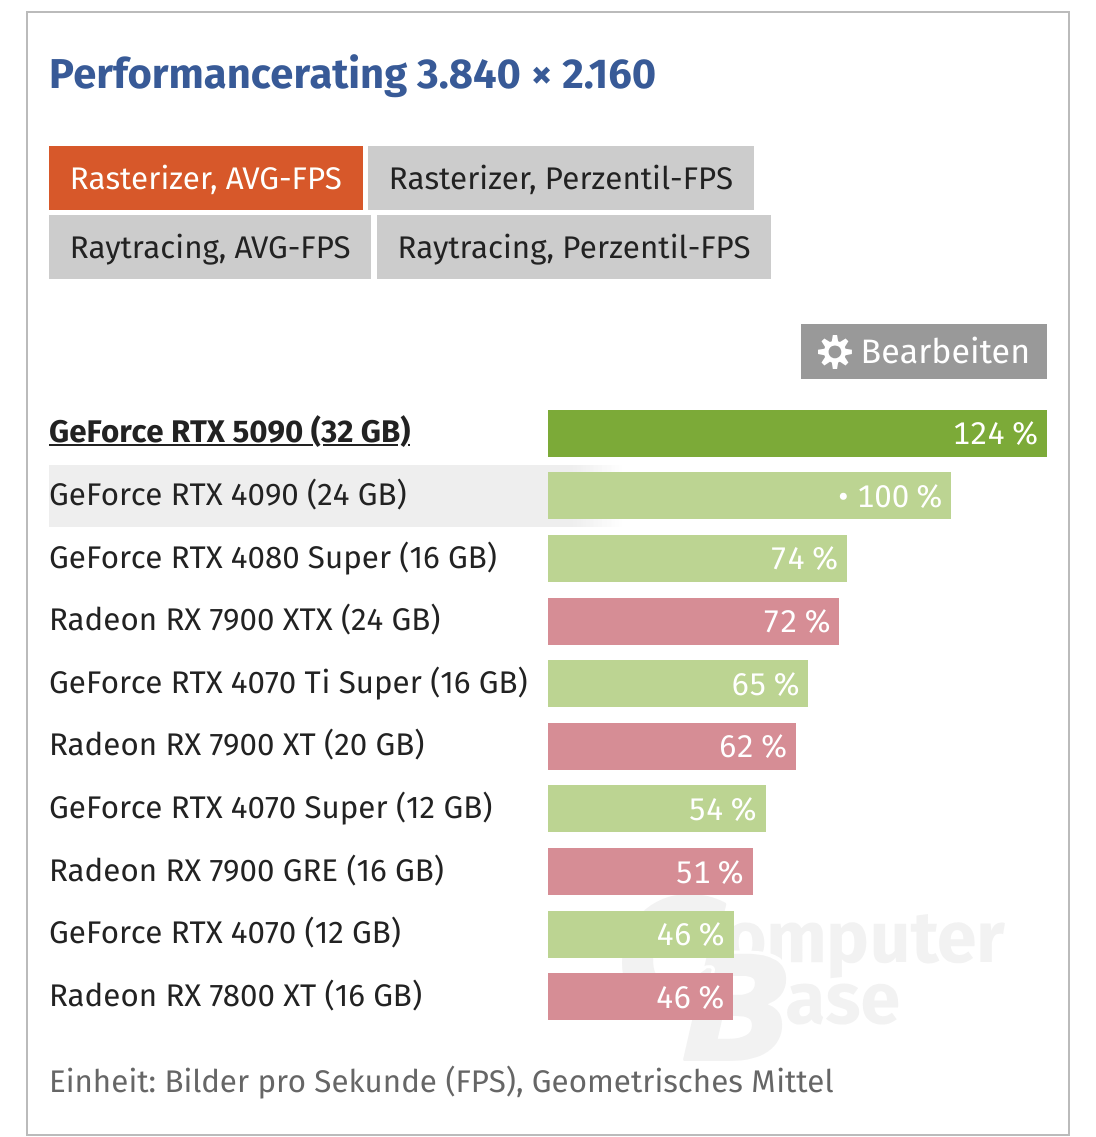Select GeForce RTX 4070 Super (12 GB) label
Screen dimensions: 1096x1137
(271, 807)
